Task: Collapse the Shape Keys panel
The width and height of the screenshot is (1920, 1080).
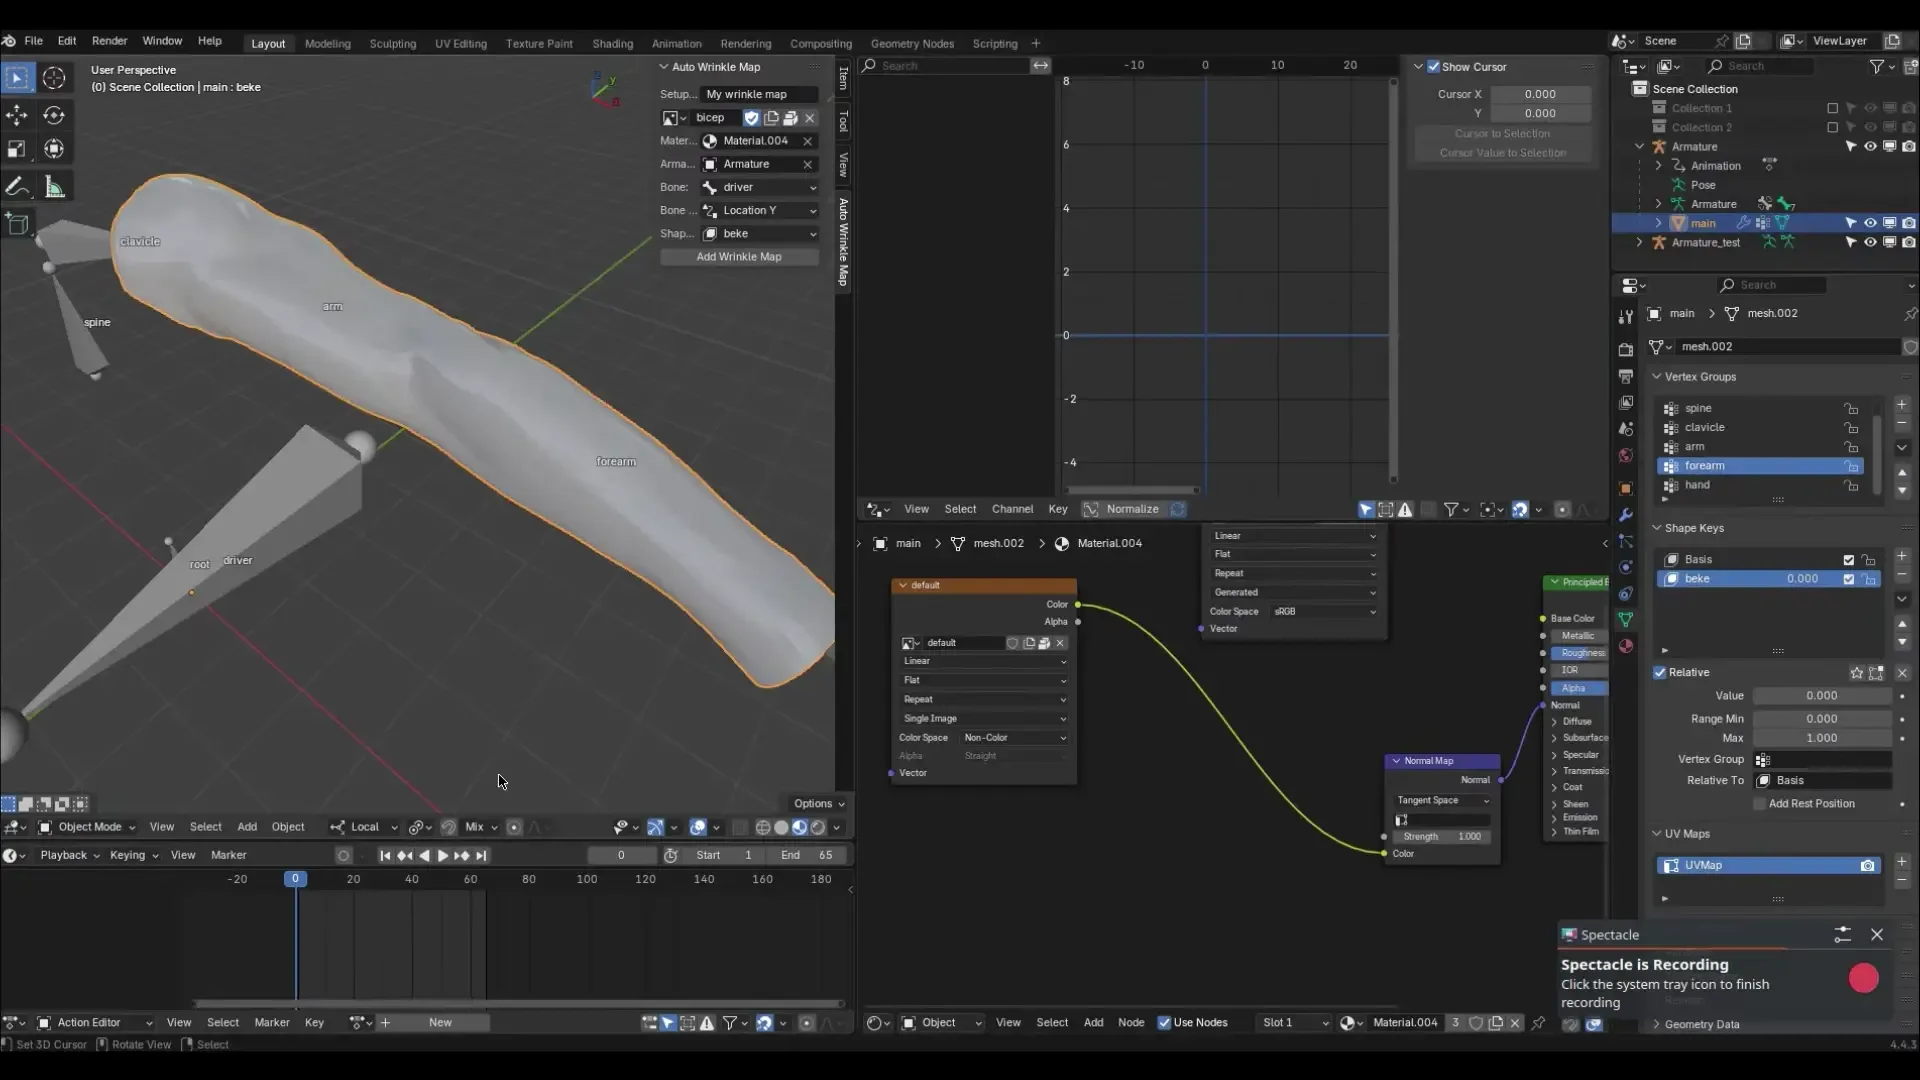Action: coord(1657,528)
